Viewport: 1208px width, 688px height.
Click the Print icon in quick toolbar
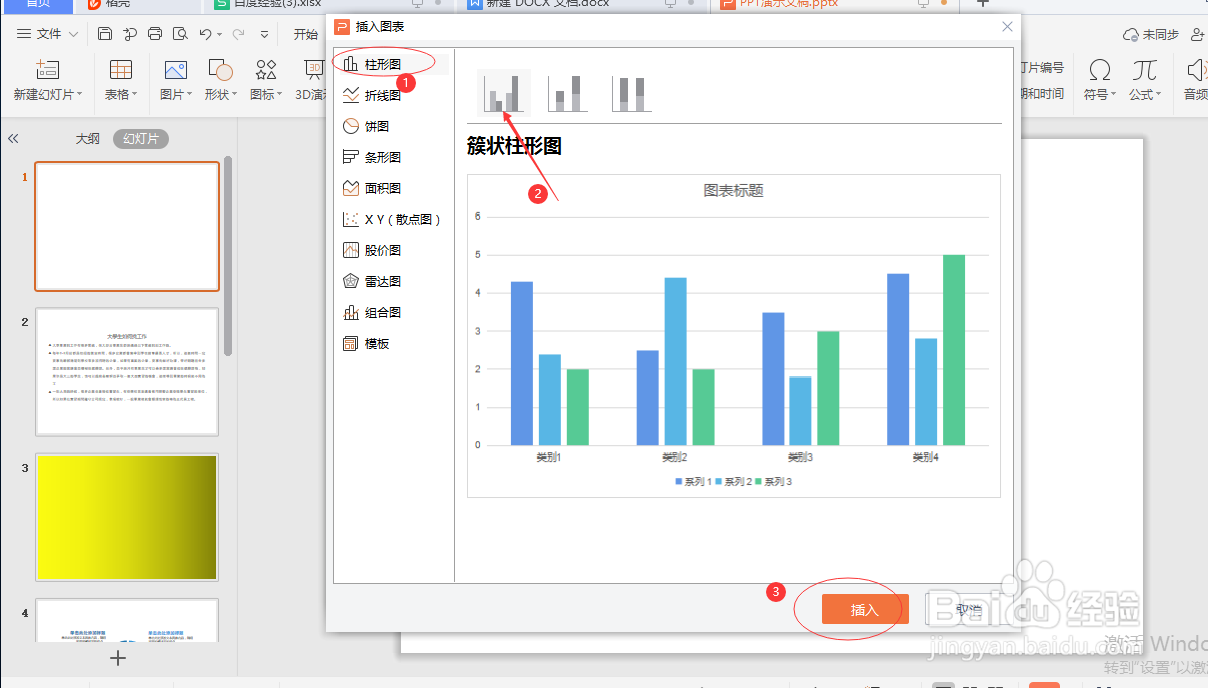click(155, 34)
